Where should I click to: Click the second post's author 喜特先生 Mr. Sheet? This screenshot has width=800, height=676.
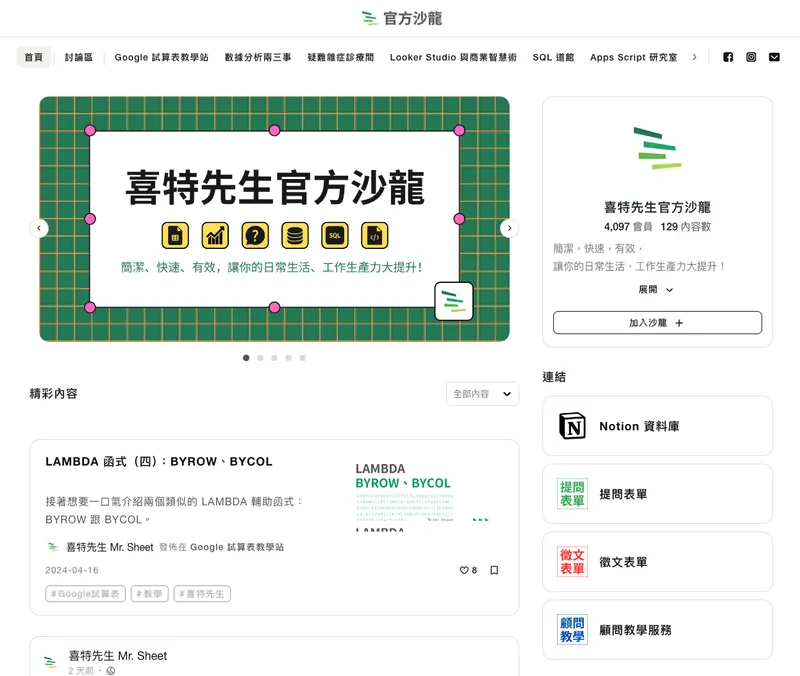118,656
